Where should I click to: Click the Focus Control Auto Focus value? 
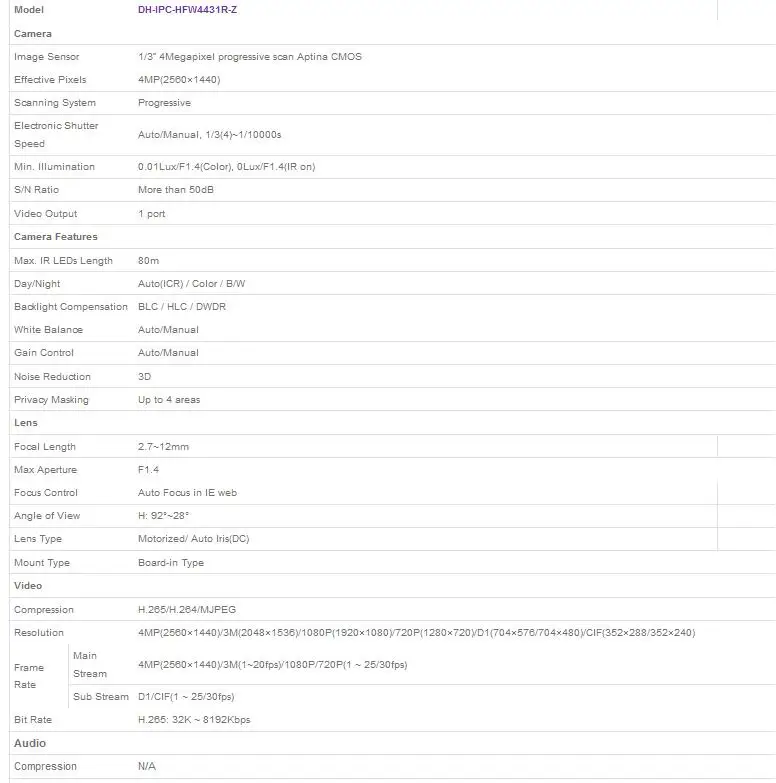pyautogui.click(x=187, y=492)
